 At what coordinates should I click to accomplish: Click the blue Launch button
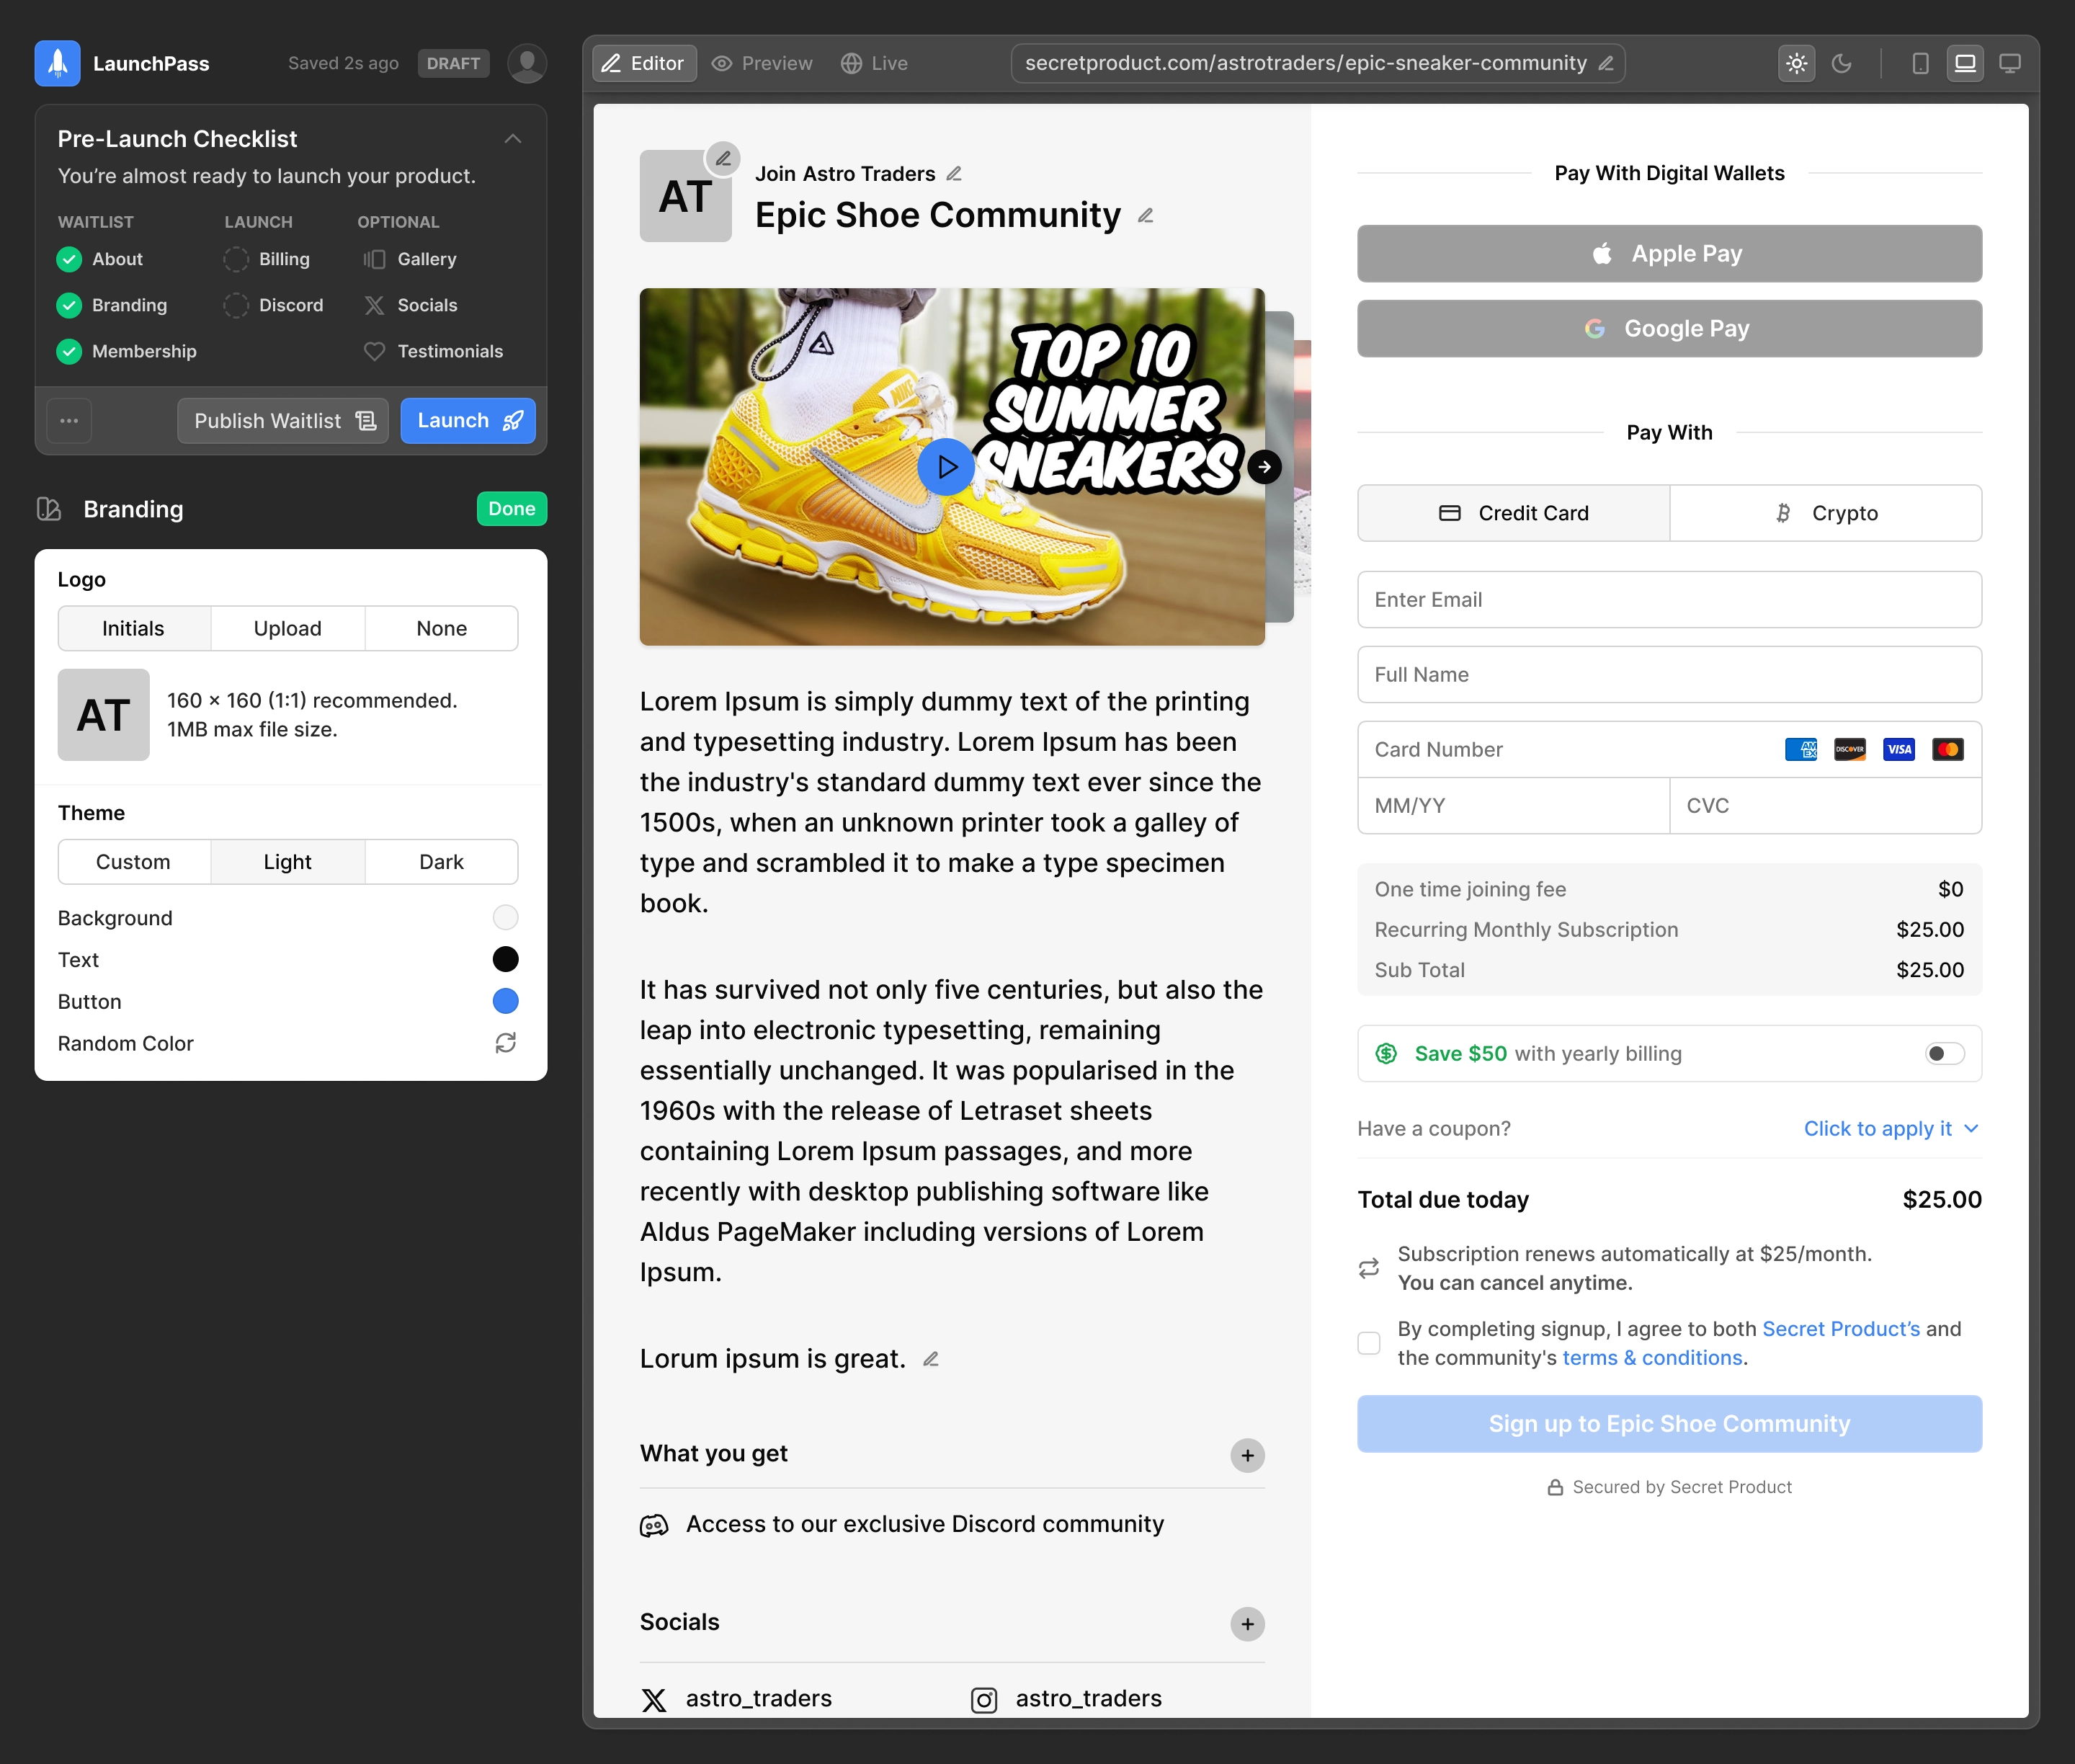pos(468,421)
